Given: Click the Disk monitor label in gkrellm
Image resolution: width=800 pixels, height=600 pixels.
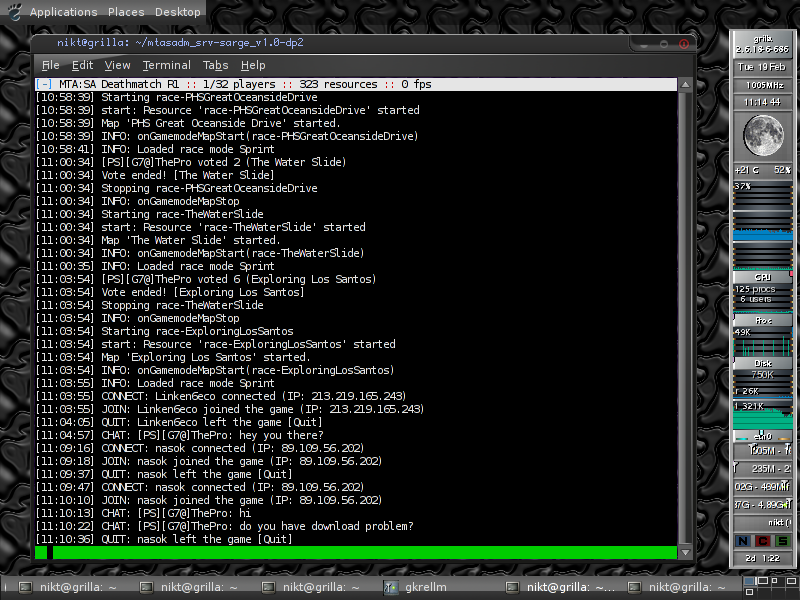Looking at the screenshot, I should pos(763,363).
